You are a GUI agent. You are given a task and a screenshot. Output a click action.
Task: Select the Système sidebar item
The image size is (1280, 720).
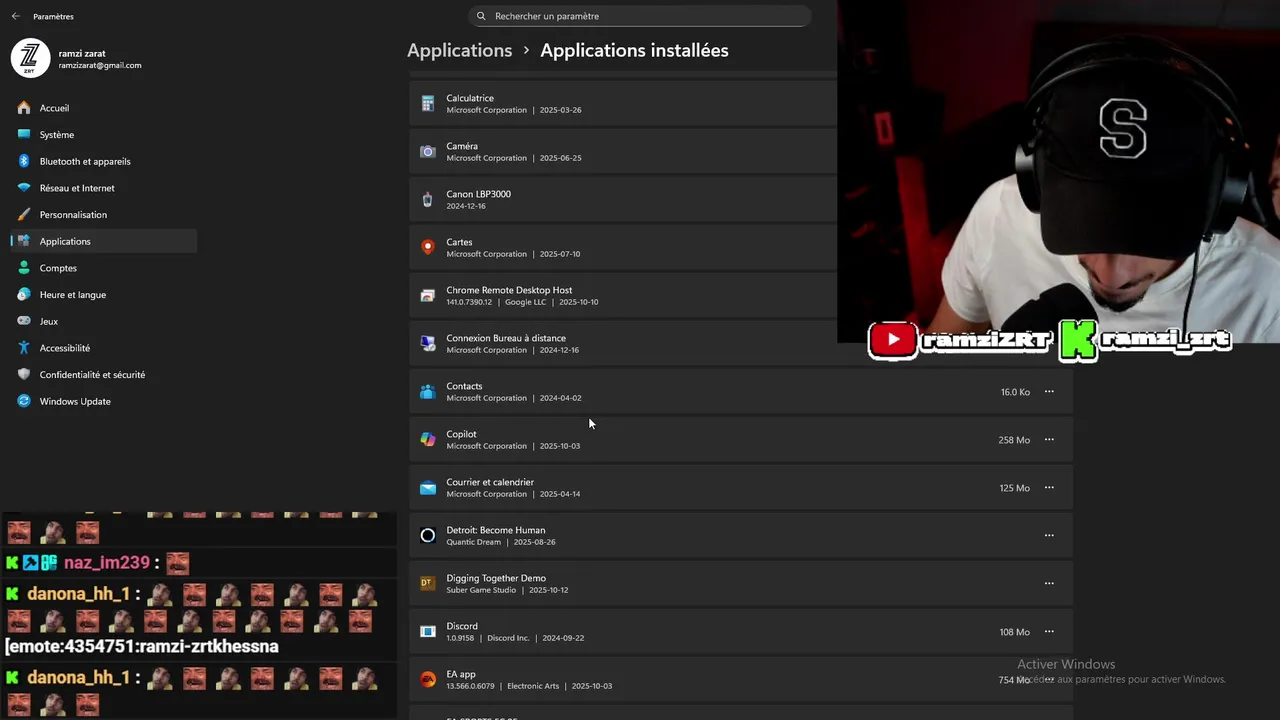(x=104, y=135)
